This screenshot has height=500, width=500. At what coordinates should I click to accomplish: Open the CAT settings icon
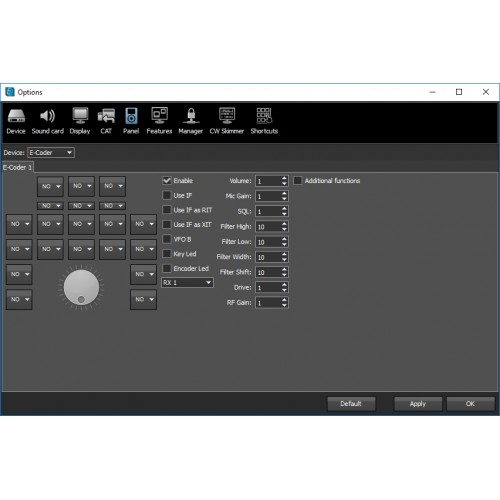point(106,121)
